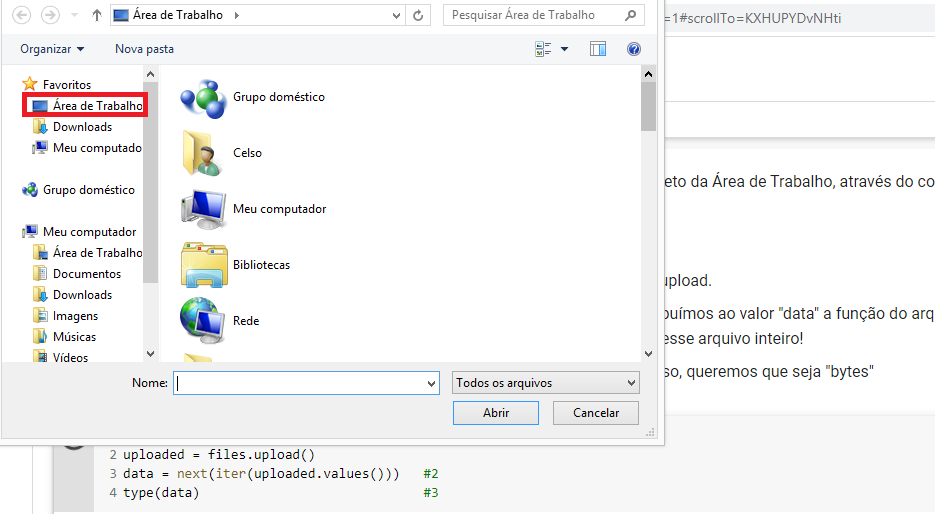Select Favoritos in navigation pane
The image size is (935, 514).
pos(57,84)
